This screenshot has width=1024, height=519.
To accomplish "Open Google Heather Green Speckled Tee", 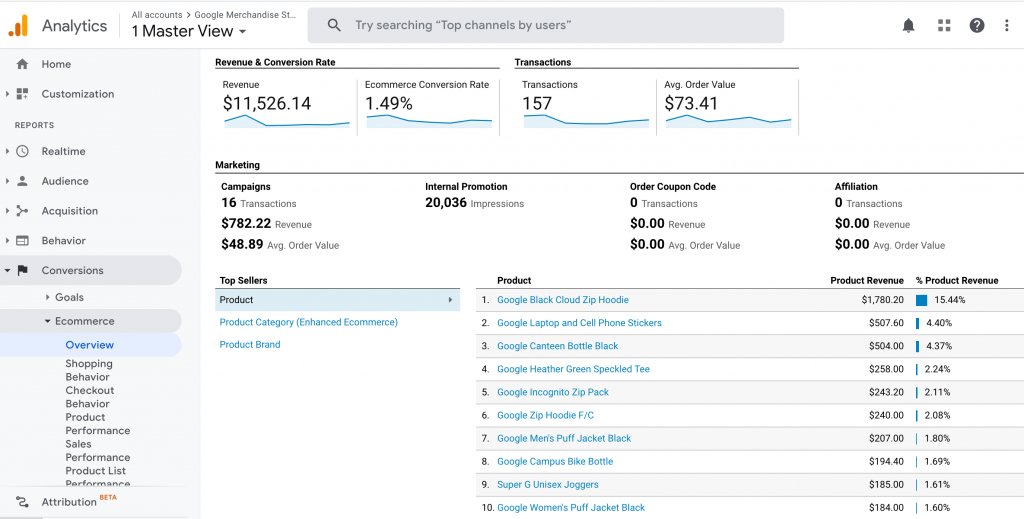I will click(x=573, y=369).
